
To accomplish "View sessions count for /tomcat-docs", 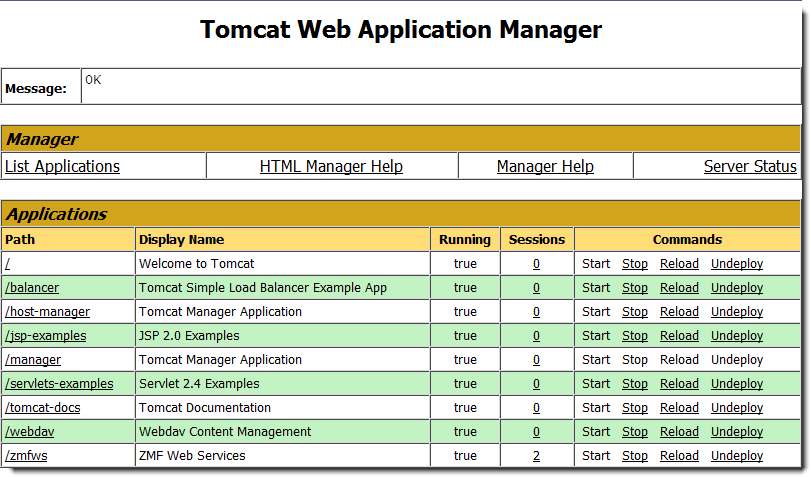I will (536, 408).
